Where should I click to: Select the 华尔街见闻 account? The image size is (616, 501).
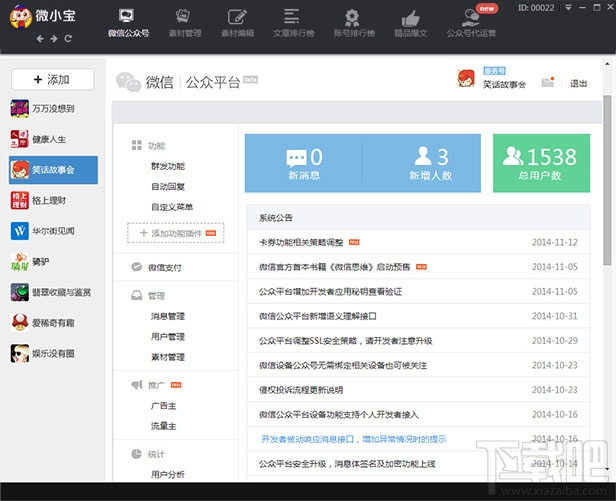pos(53,231)
